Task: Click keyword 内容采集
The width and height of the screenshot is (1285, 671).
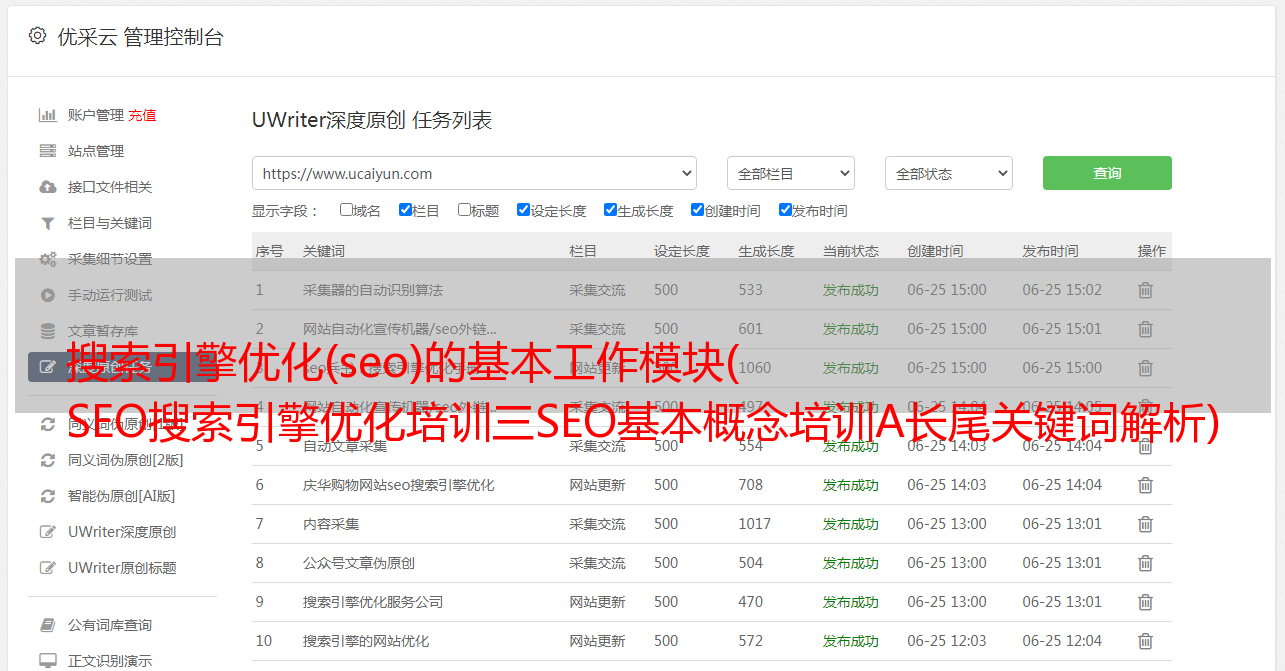Action: (331, 524)
